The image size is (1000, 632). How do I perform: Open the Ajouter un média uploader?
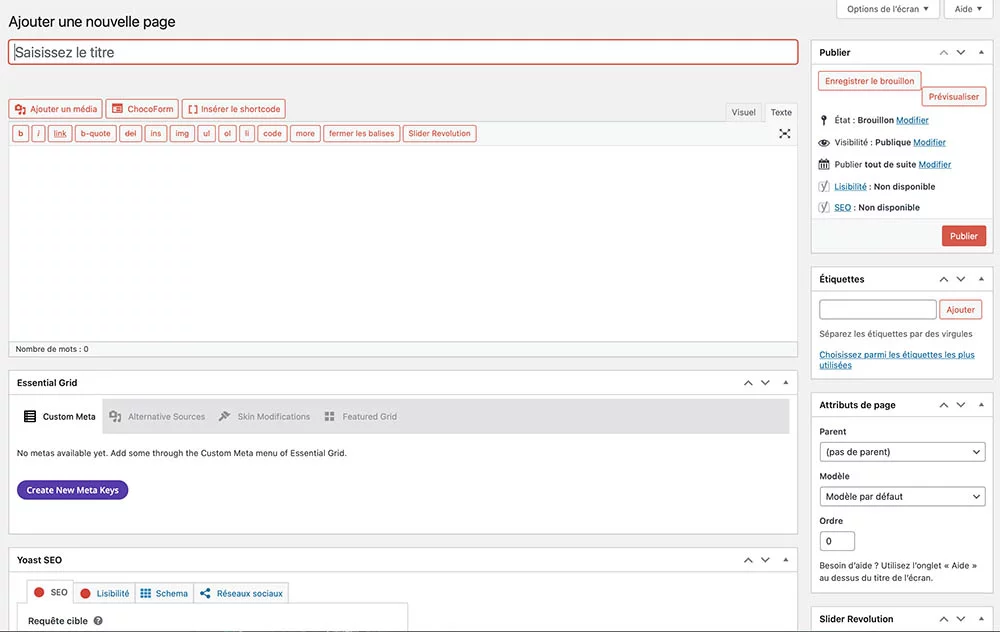[x=56, y=109]
